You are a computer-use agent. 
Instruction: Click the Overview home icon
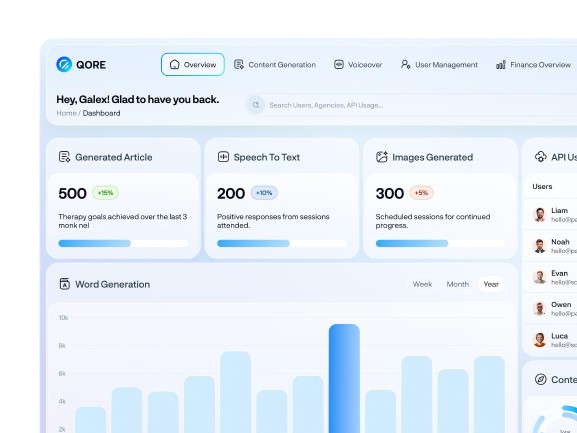point(174,65)
